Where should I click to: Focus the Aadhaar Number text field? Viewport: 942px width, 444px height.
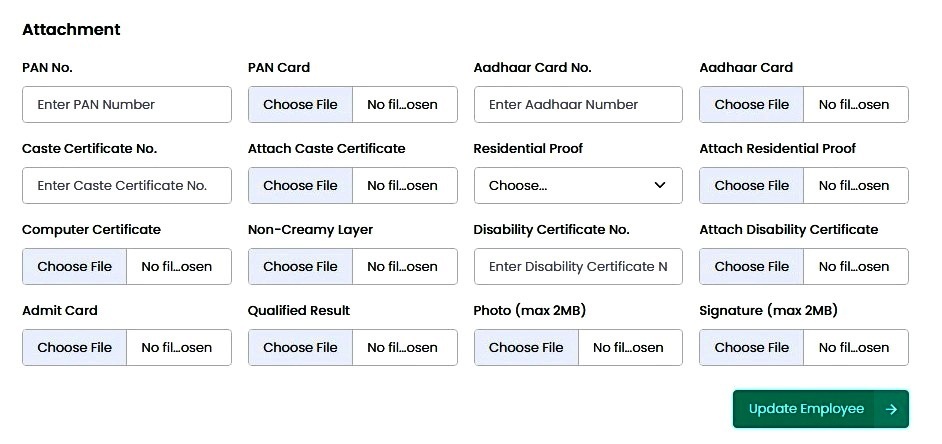point(578,105)
